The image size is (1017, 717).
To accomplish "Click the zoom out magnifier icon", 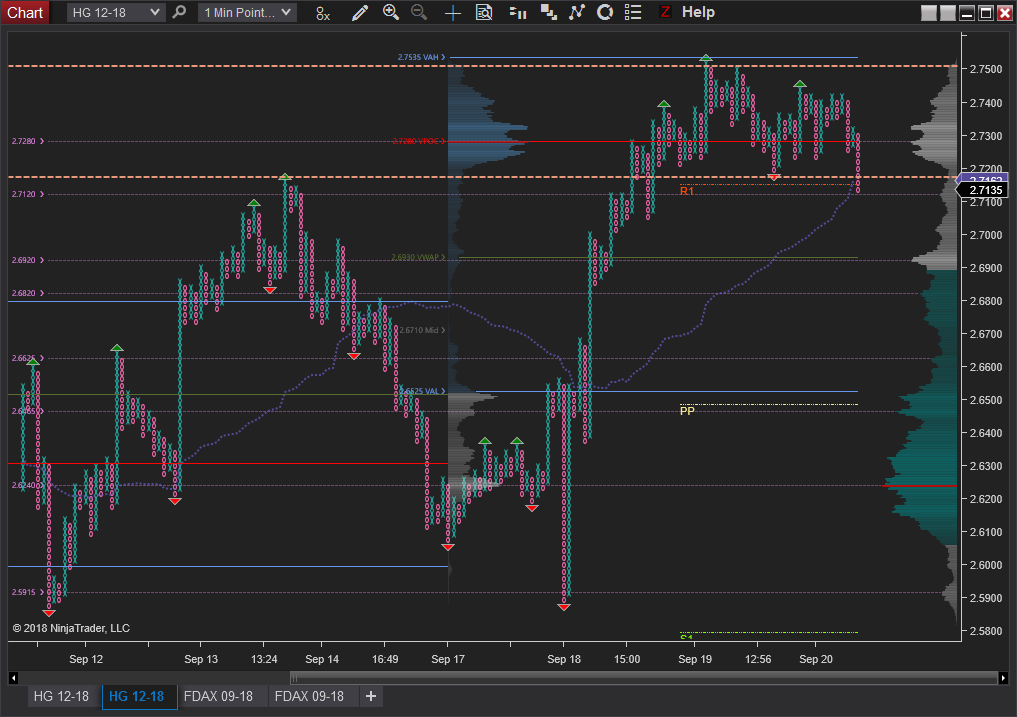I will tap(419, 12).
